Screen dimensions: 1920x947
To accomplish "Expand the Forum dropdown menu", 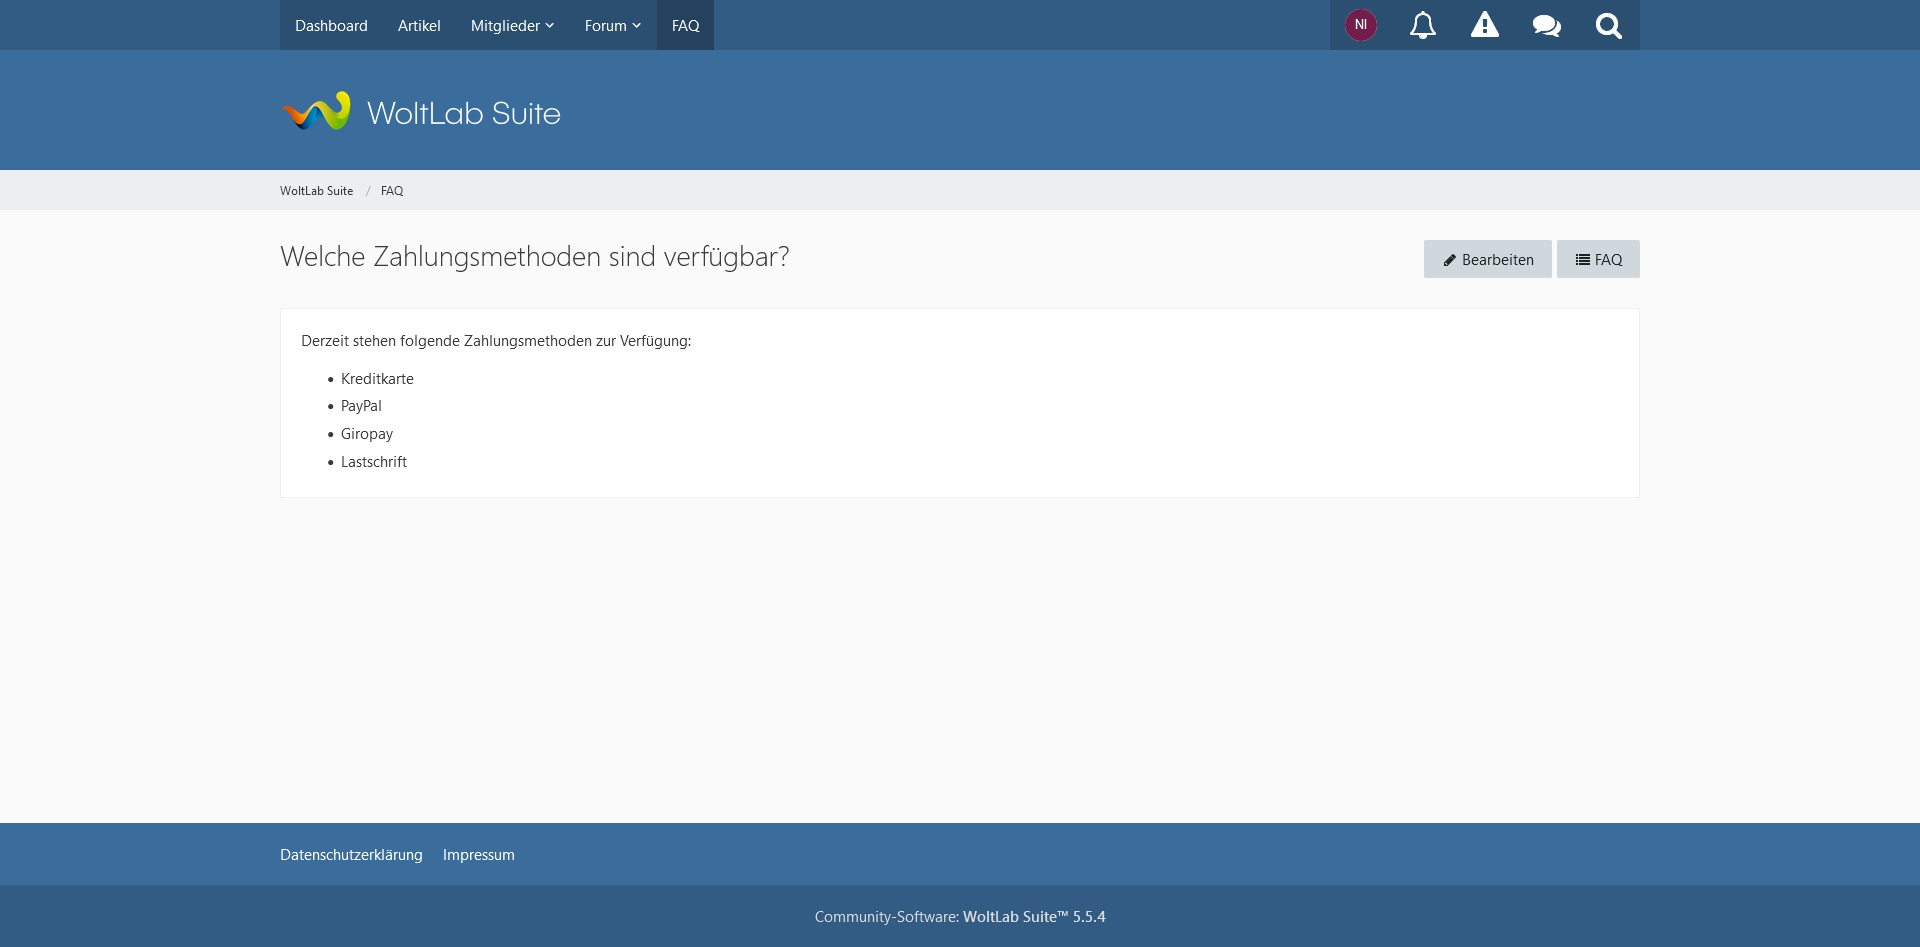I will click(612, 25).
